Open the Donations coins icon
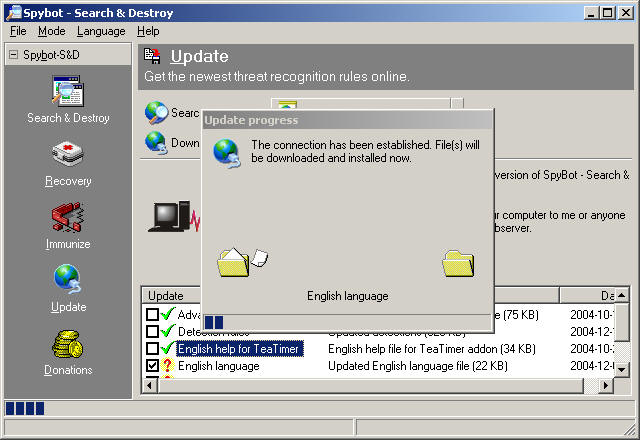This screenshot has width=640, height=440. point(68,344)
